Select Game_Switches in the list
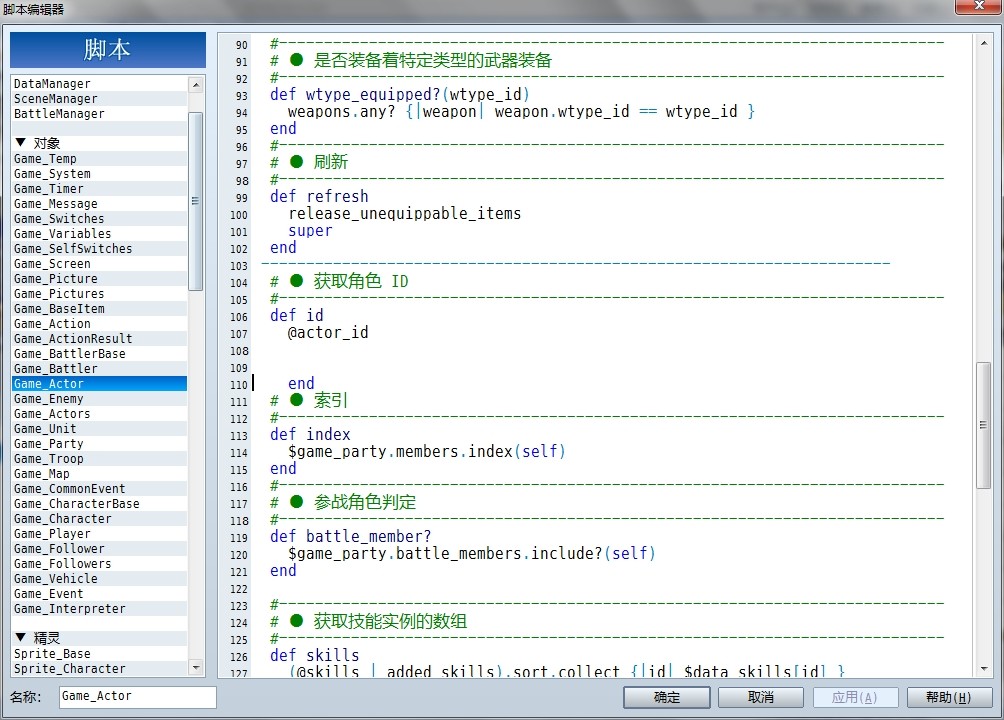 99,218
